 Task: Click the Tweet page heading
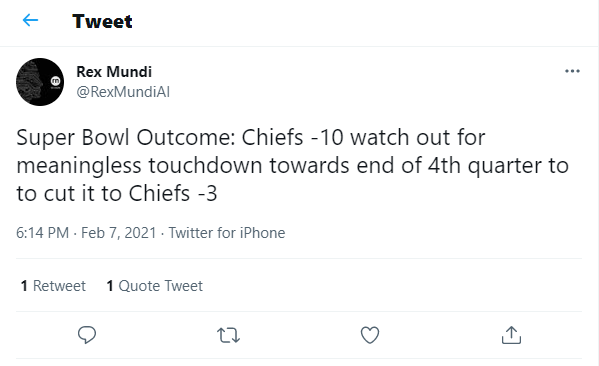(102, 21)
